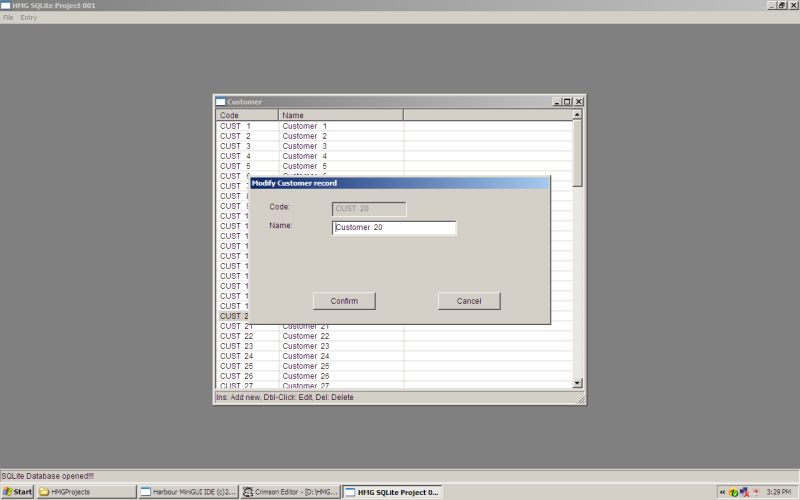Maximize the Customer window
The height and width of the screenshot is (500, 800).
point(567,102)
